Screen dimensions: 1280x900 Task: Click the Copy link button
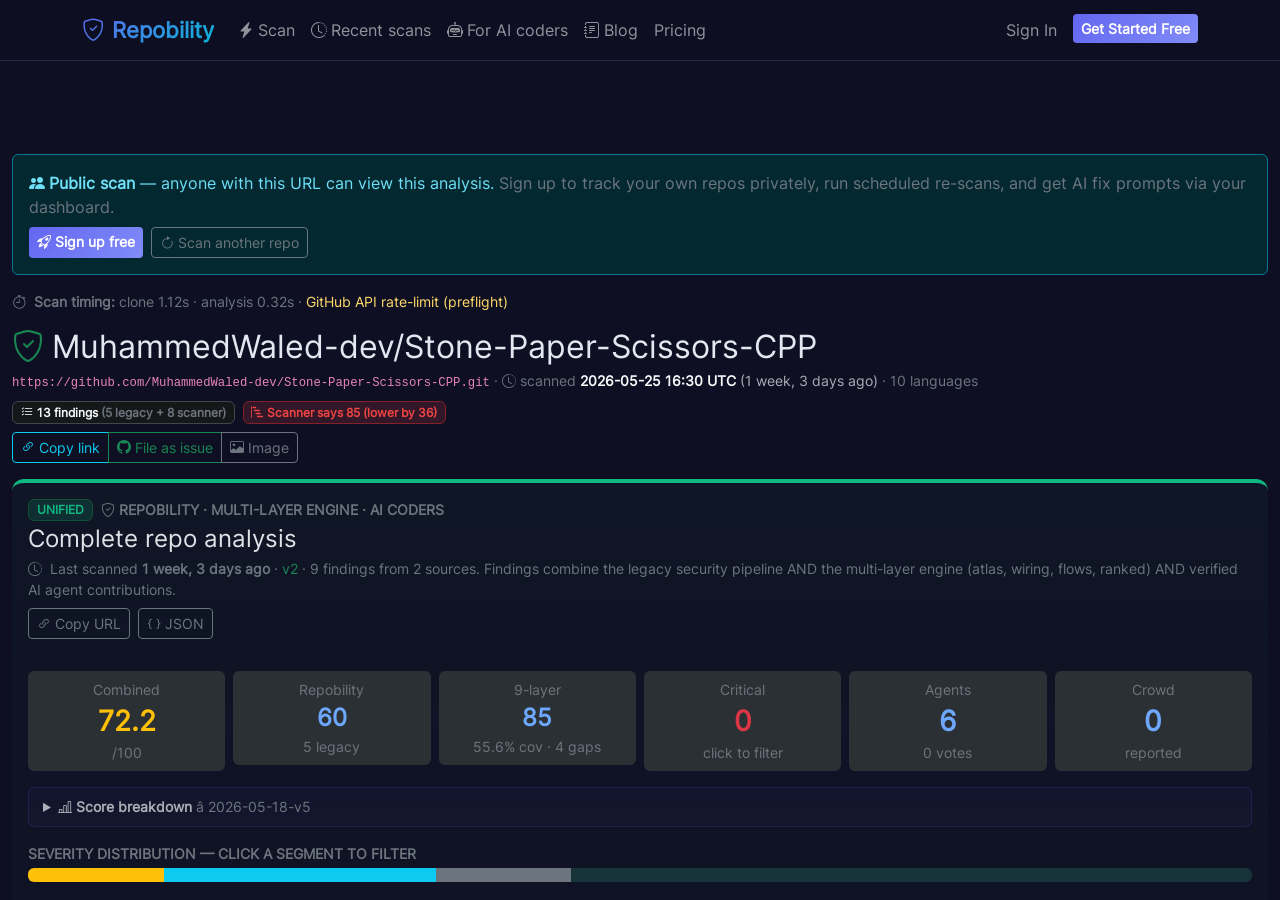tap(60, 448)
